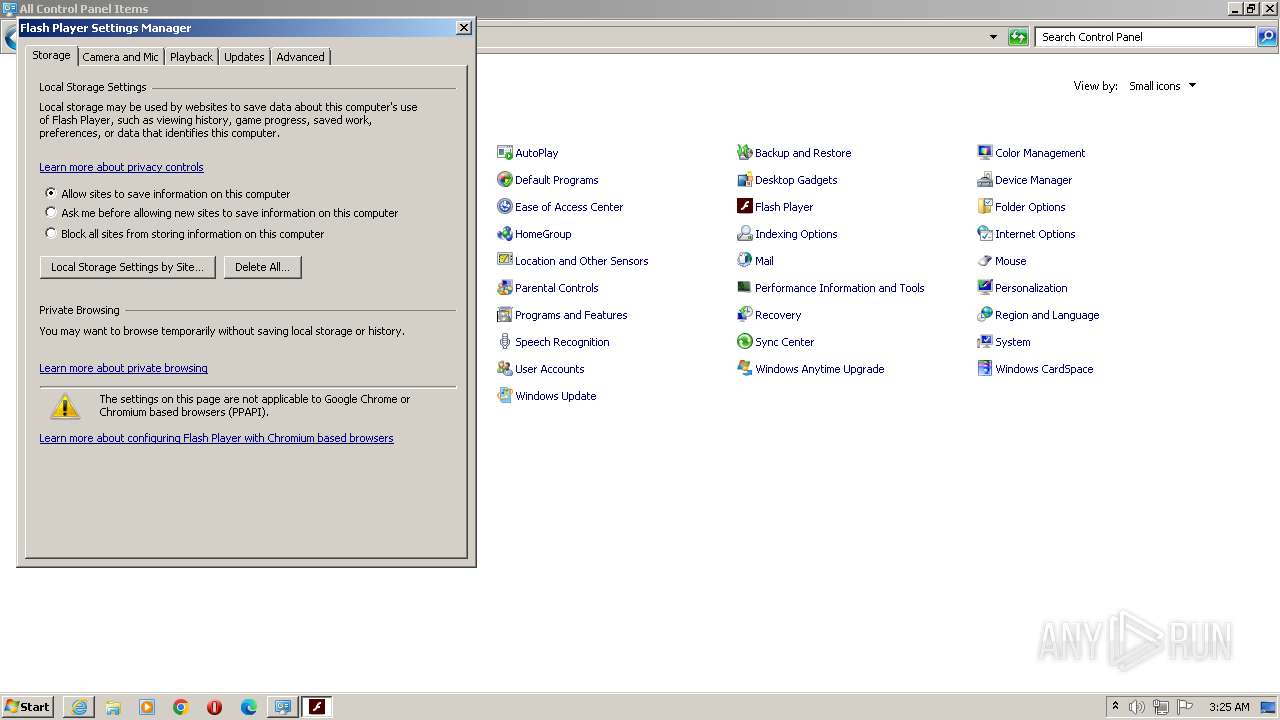Launch Opera from the taskbar
The height and width of the screenshot is (720, 1280).
[215, 707]
